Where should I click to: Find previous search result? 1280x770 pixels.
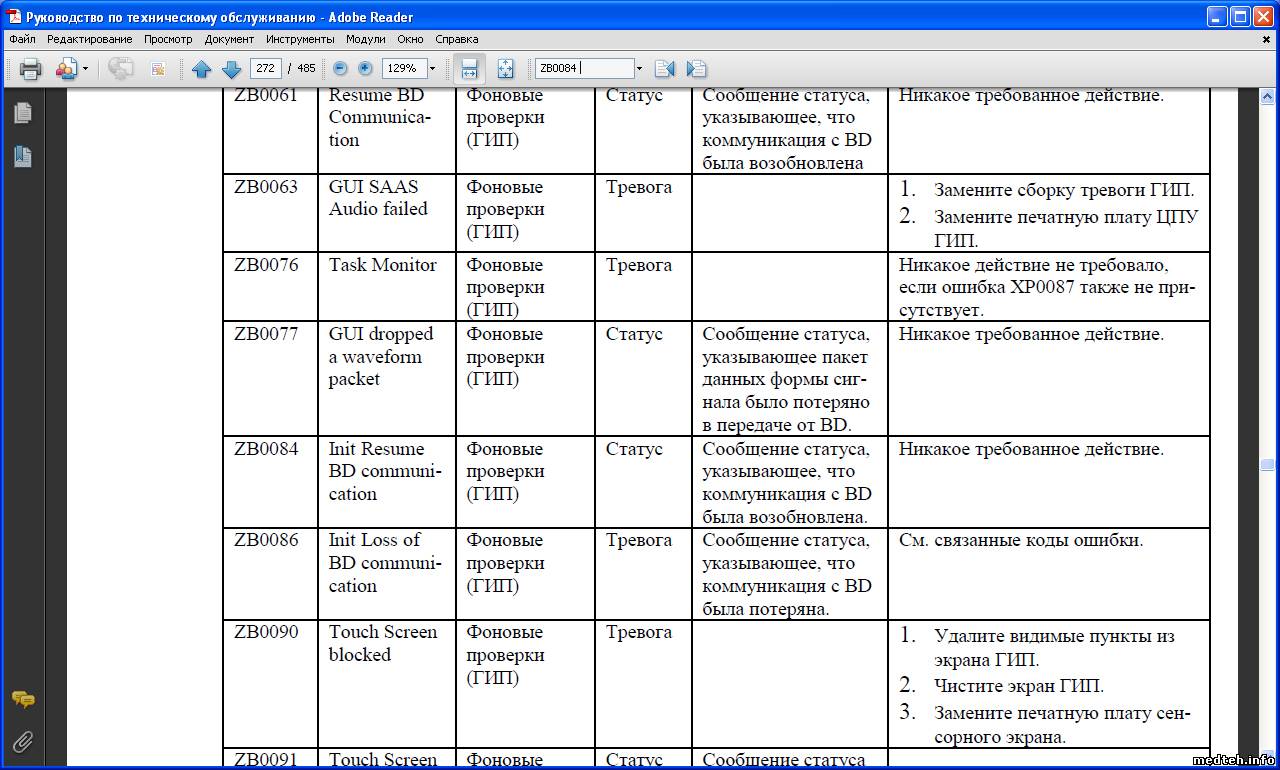pyautogui.click(x=664, y=69)
